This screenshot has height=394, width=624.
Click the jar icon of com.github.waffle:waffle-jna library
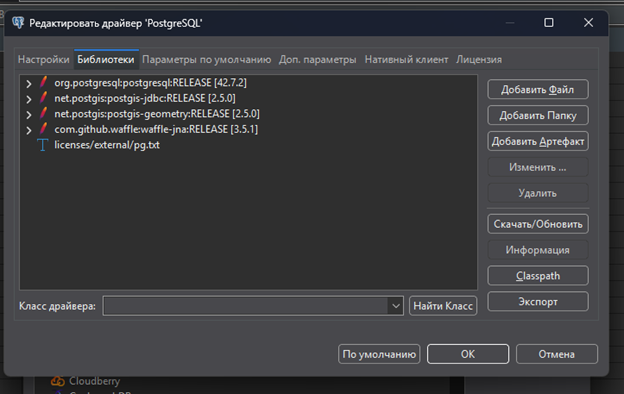[43, 129]
